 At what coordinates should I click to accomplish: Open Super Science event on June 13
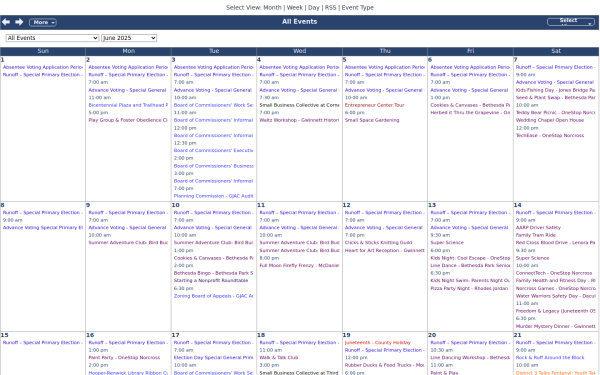point(447,243)
